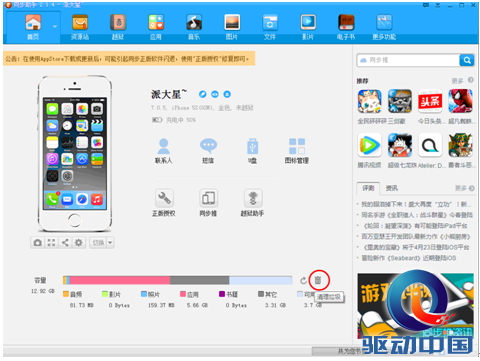Image resolution: width=480 pixels, height=361 pixels.
Task: Expand 更多 next to 推荐 recommendations
Action: click(x=462, y=80)
